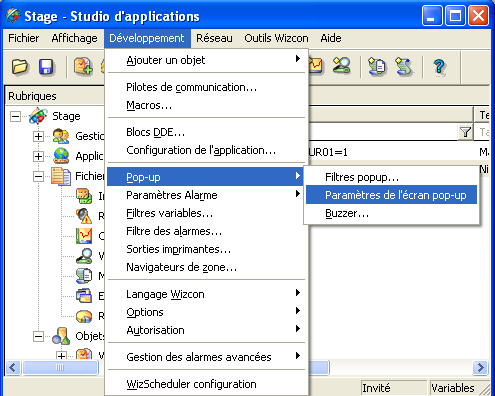Minimize the Stage Studio window
The image size is (495, 396).
(431, 15)
